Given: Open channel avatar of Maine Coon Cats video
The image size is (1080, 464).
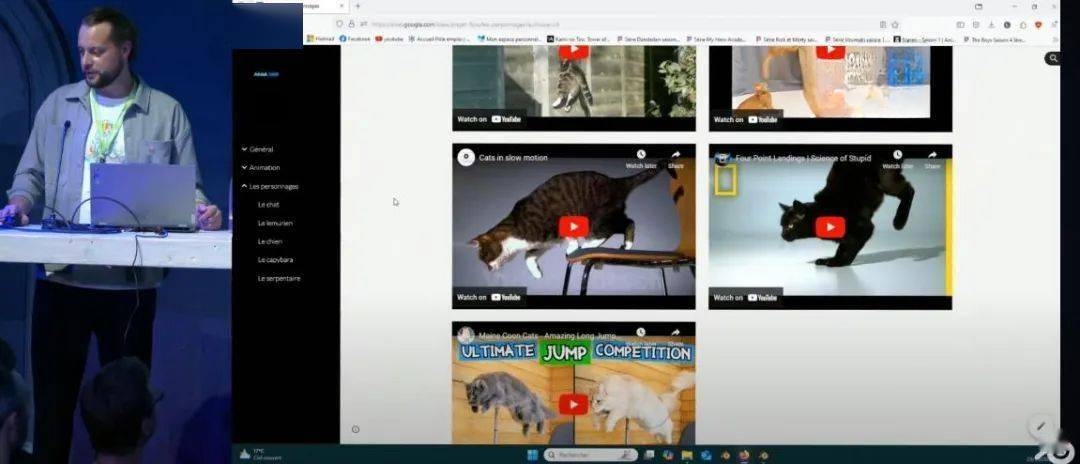Looking at the screenshot, I should click(x=466, y=335).
